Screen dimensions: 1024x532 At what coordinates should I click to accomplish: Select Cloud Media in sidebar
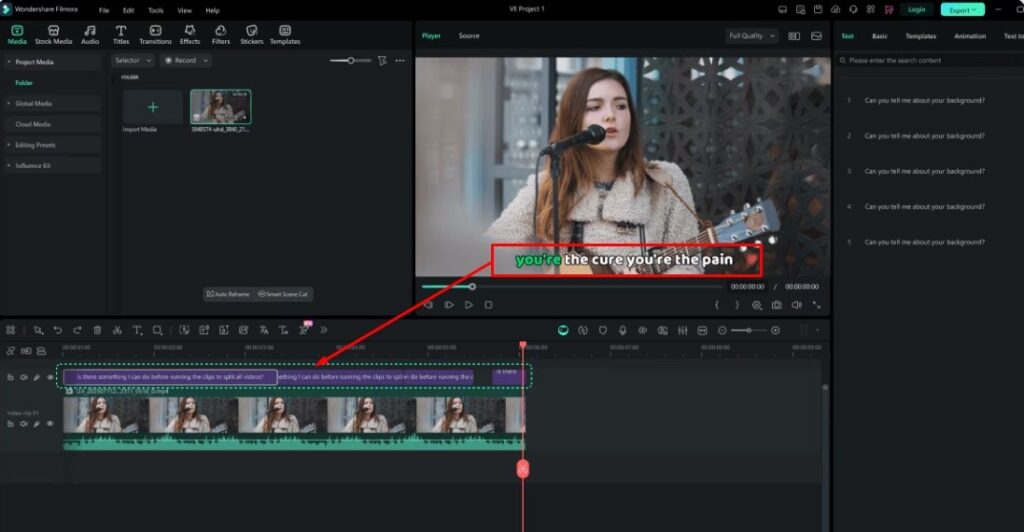52,124
